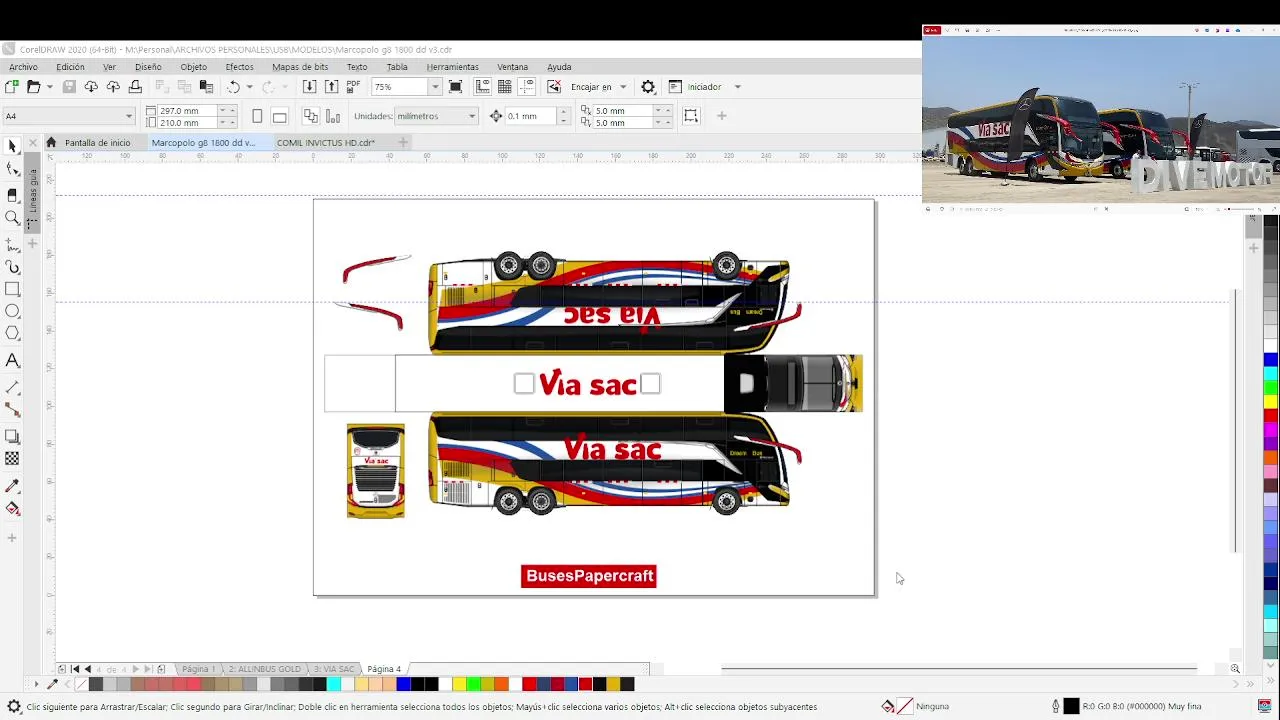Click the BusesPapercraft logo on canvas
Image resolution: width=1280 pixels, height=720 pixels.
[x=589, y=576]
